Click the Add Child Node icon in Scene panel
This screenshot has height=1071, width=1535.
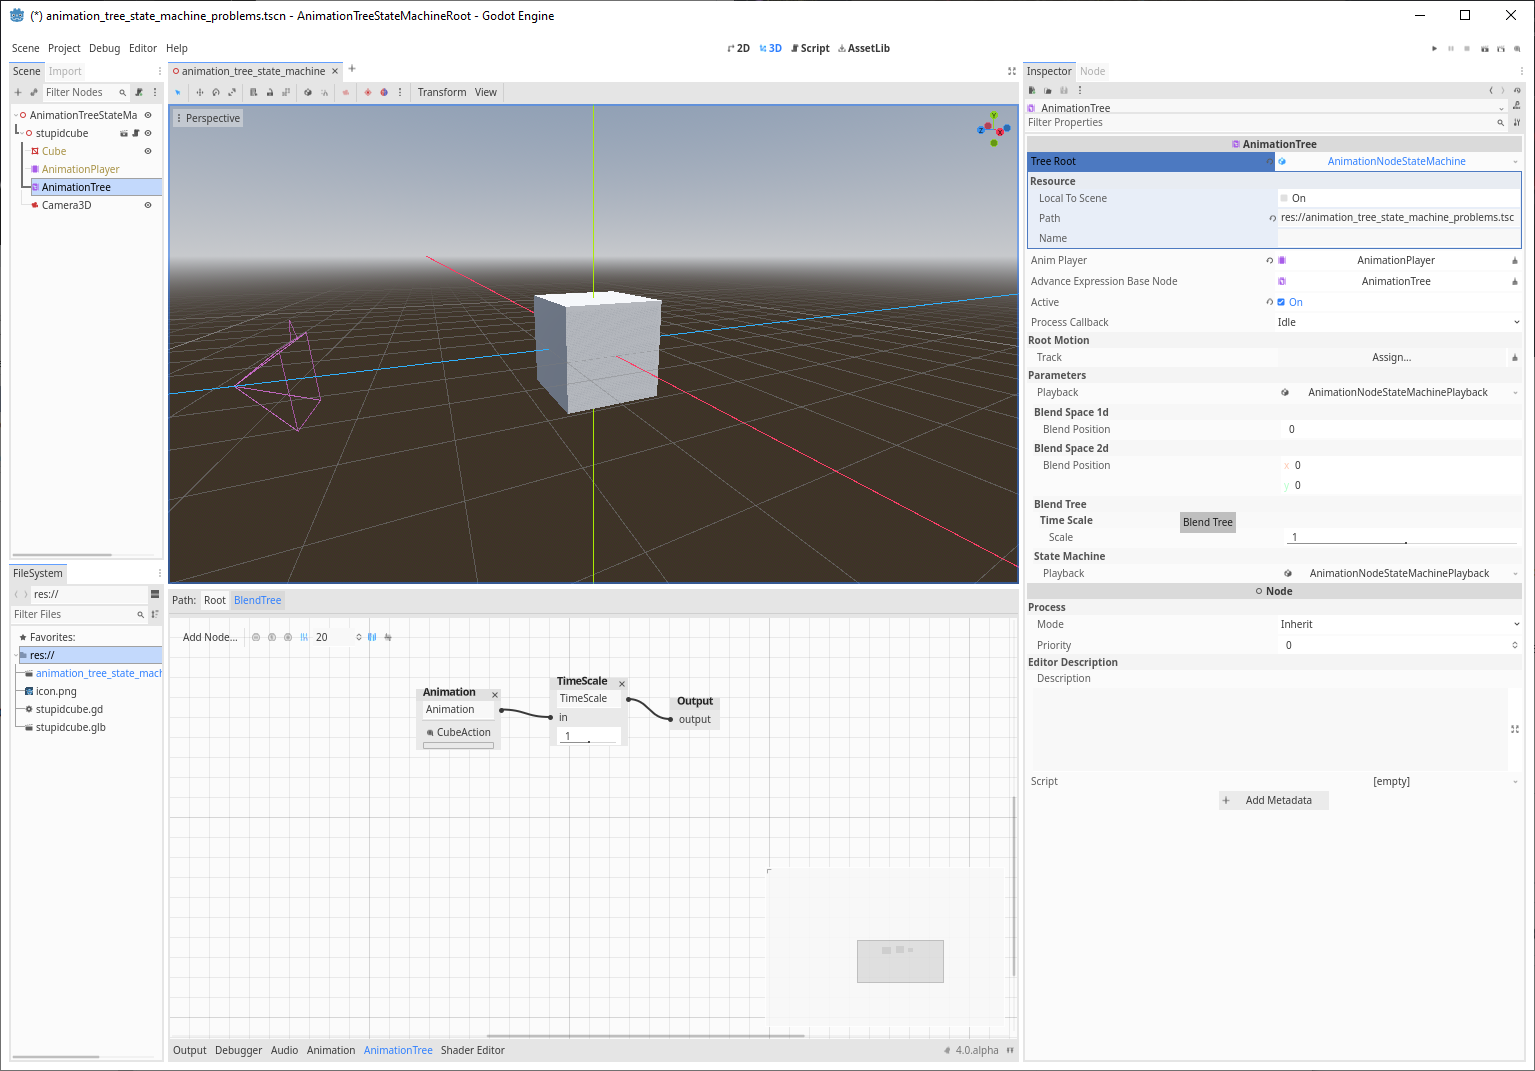(x=18, y=92)
